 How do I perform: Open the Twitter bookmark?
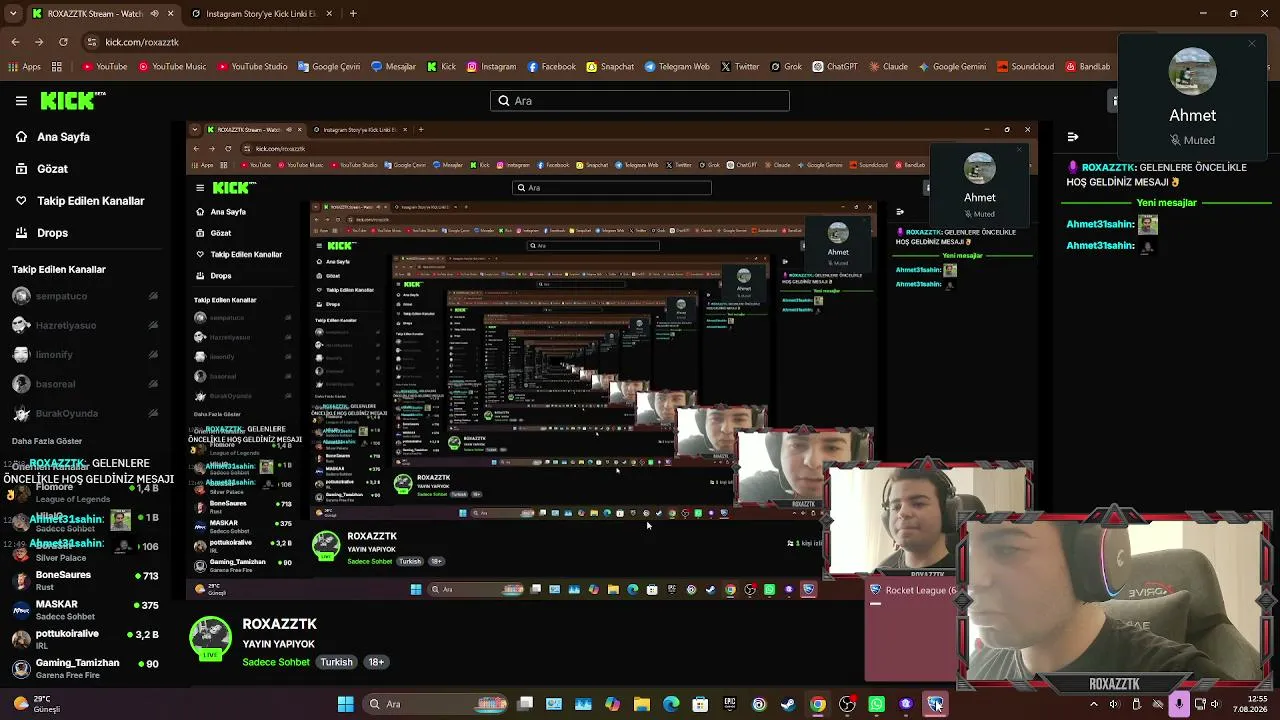[740, 67]
